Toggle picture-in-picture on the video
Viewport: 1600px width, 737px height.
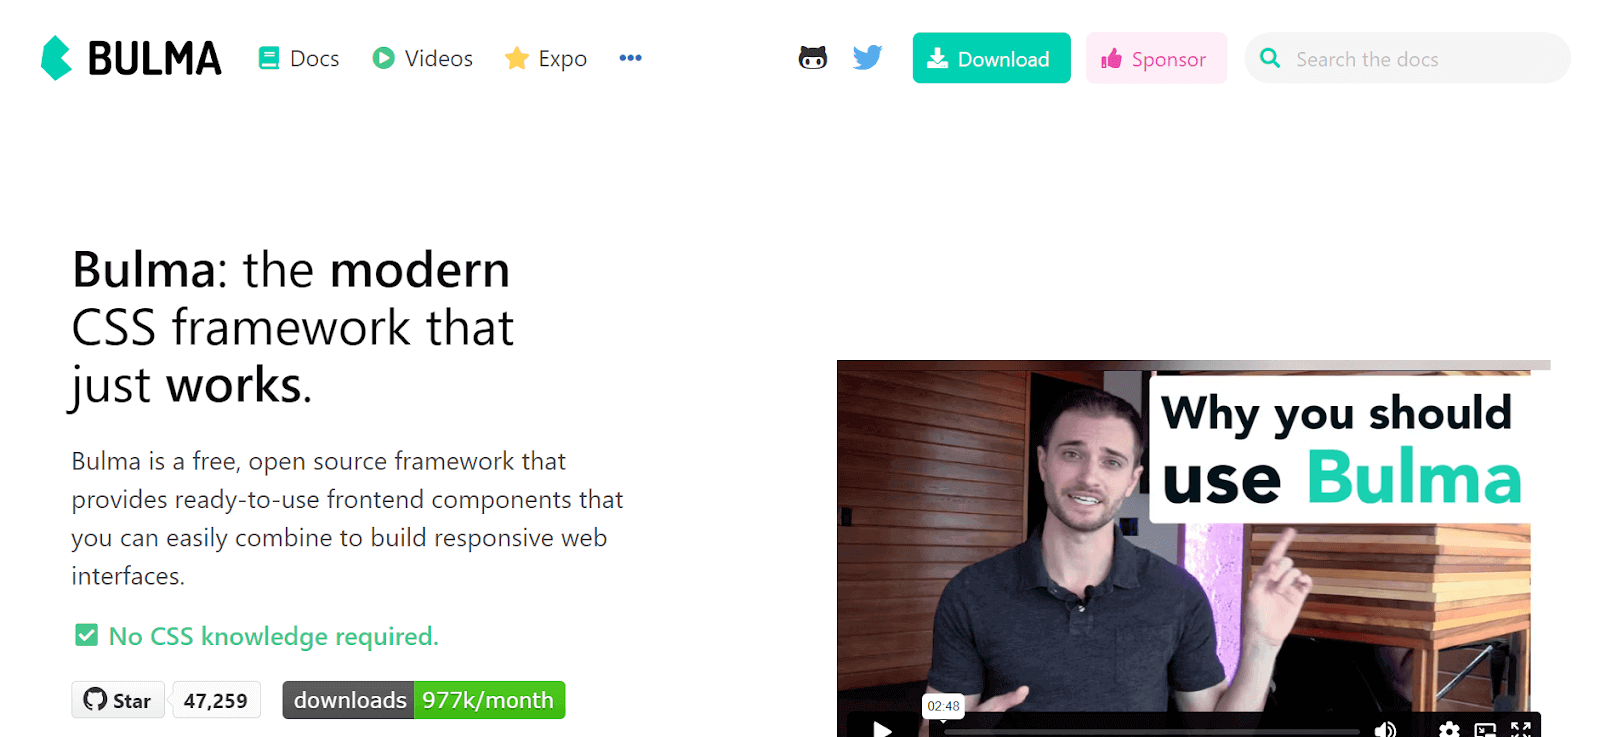[x=1486, y=729]
